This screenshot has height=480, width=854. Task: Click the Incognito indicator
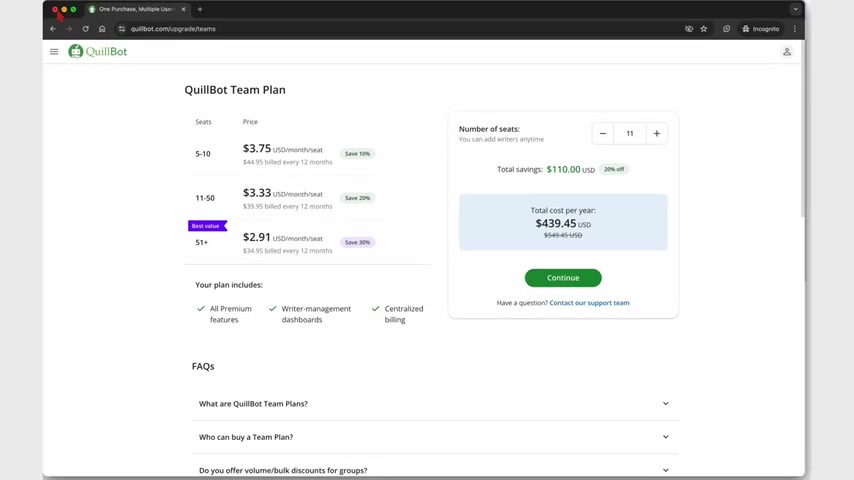[x=760, y=29]
